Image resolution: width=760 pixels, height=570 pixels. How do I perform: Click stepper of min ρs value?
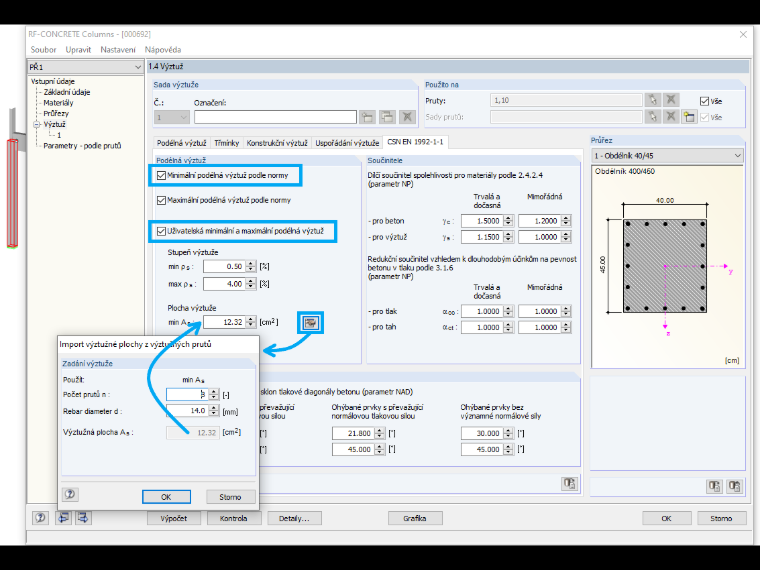[251, 267]
